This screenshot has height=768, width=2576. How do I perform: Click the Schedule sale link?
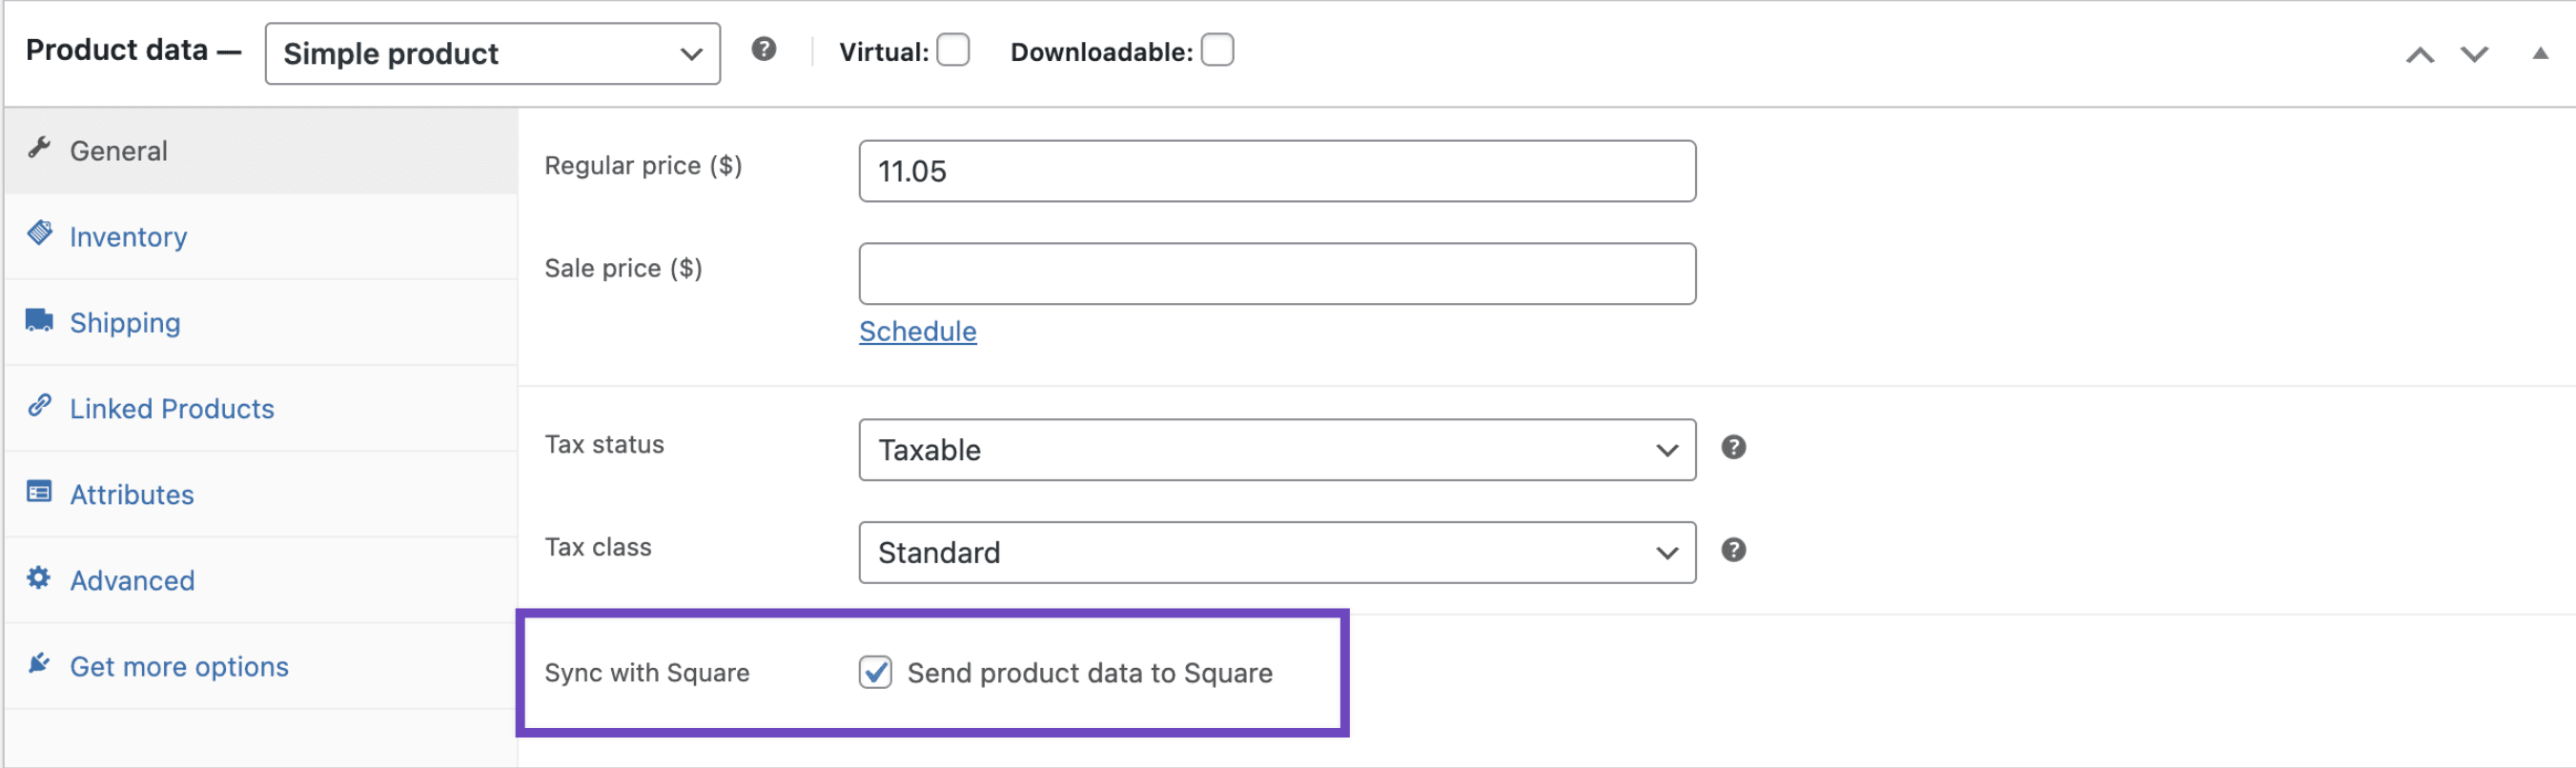pyautogui.click(x=917, y=331)
